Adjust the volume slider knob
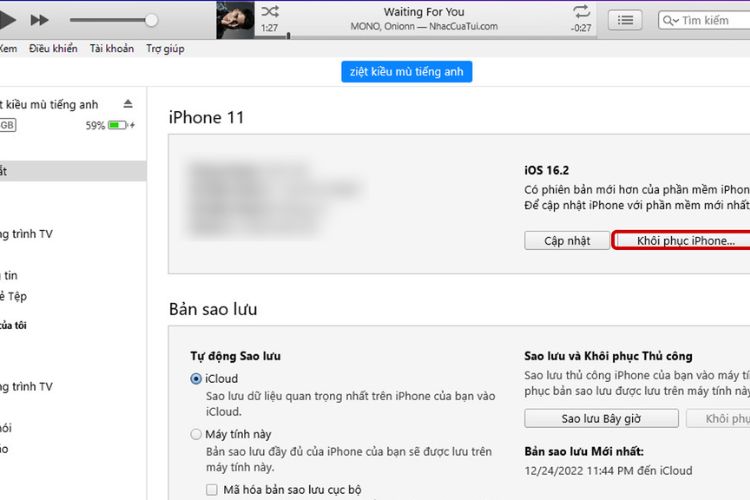The height and width of the screenshot is (500, 750). point(151,20)
